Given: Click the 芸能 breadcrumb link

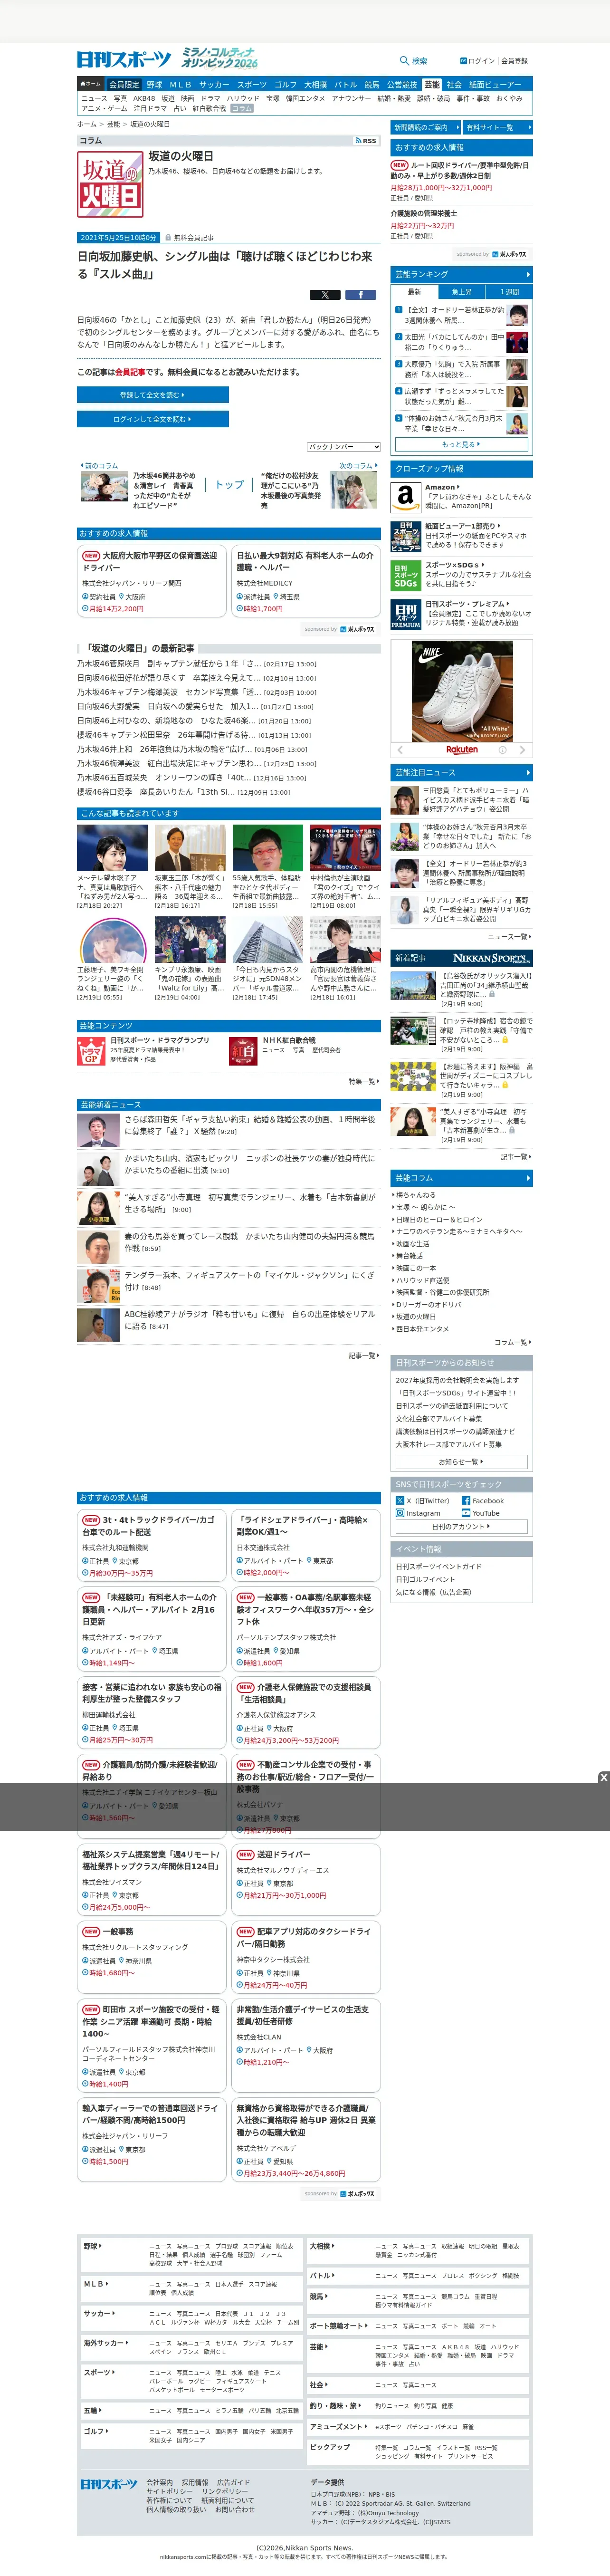Looking at the screenshot, I should (113, 125).
